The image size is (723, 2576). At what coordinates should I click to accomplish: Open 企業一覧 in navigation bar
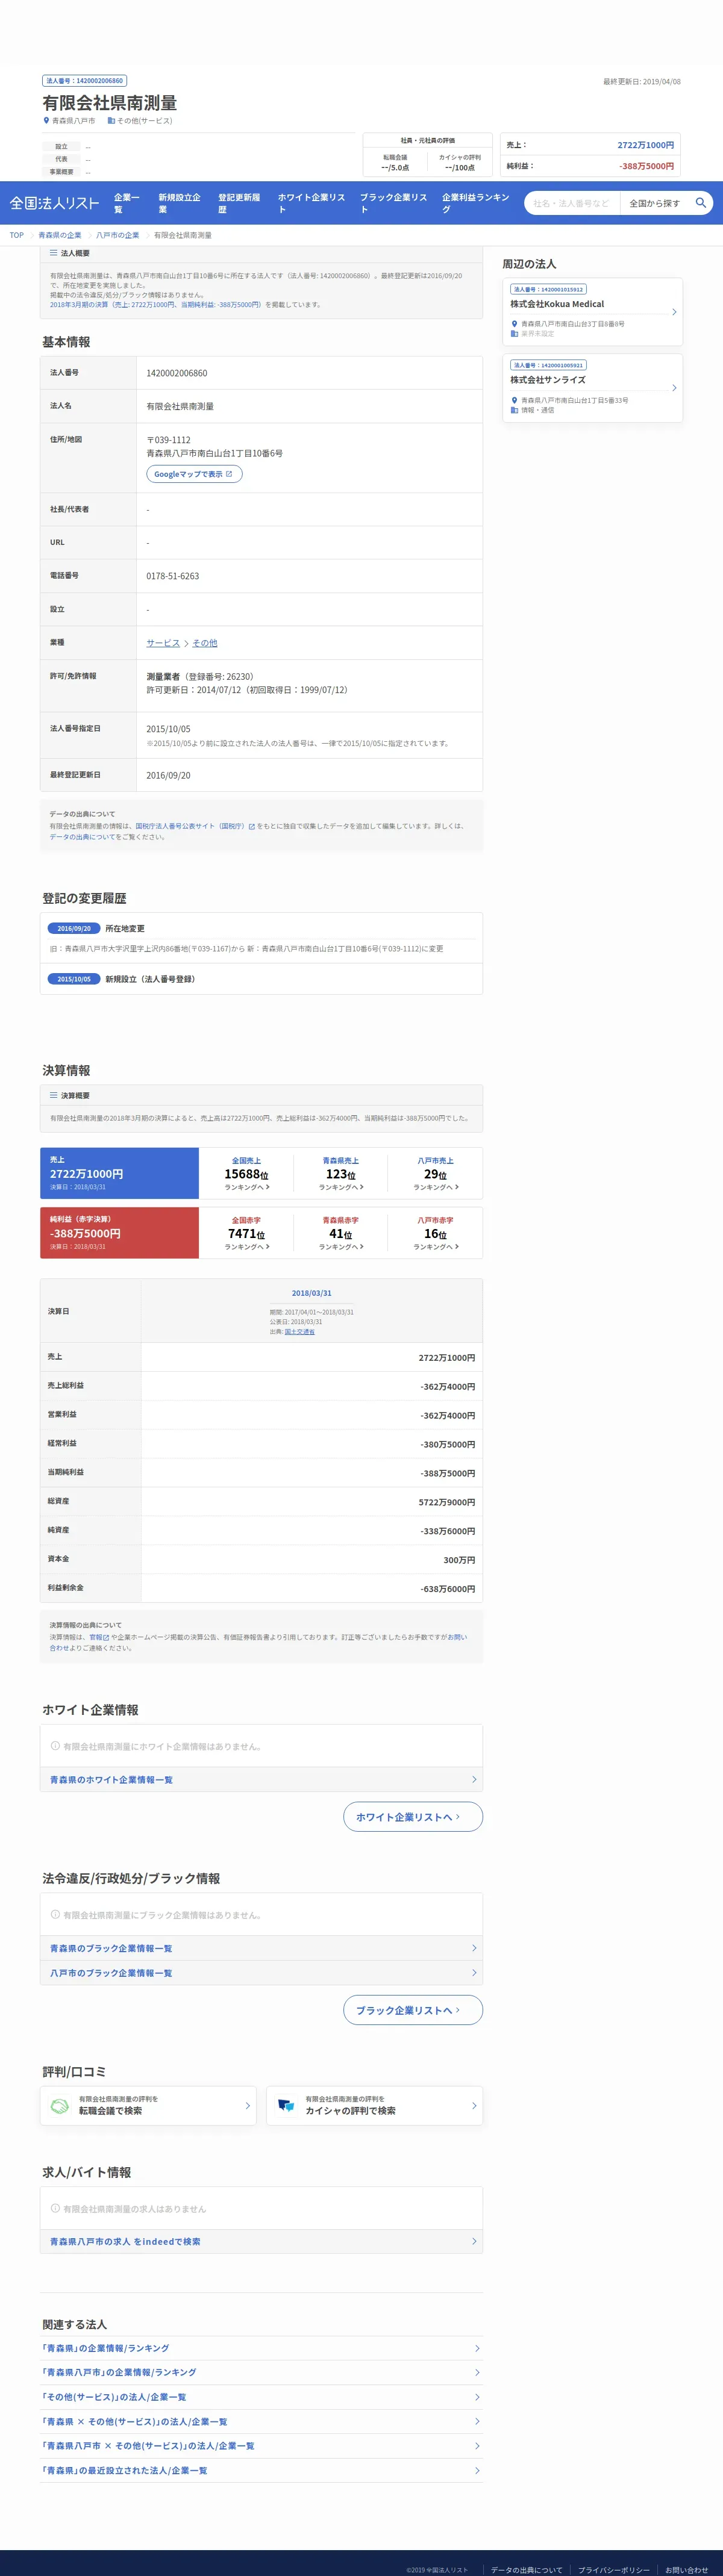(127, 203)
